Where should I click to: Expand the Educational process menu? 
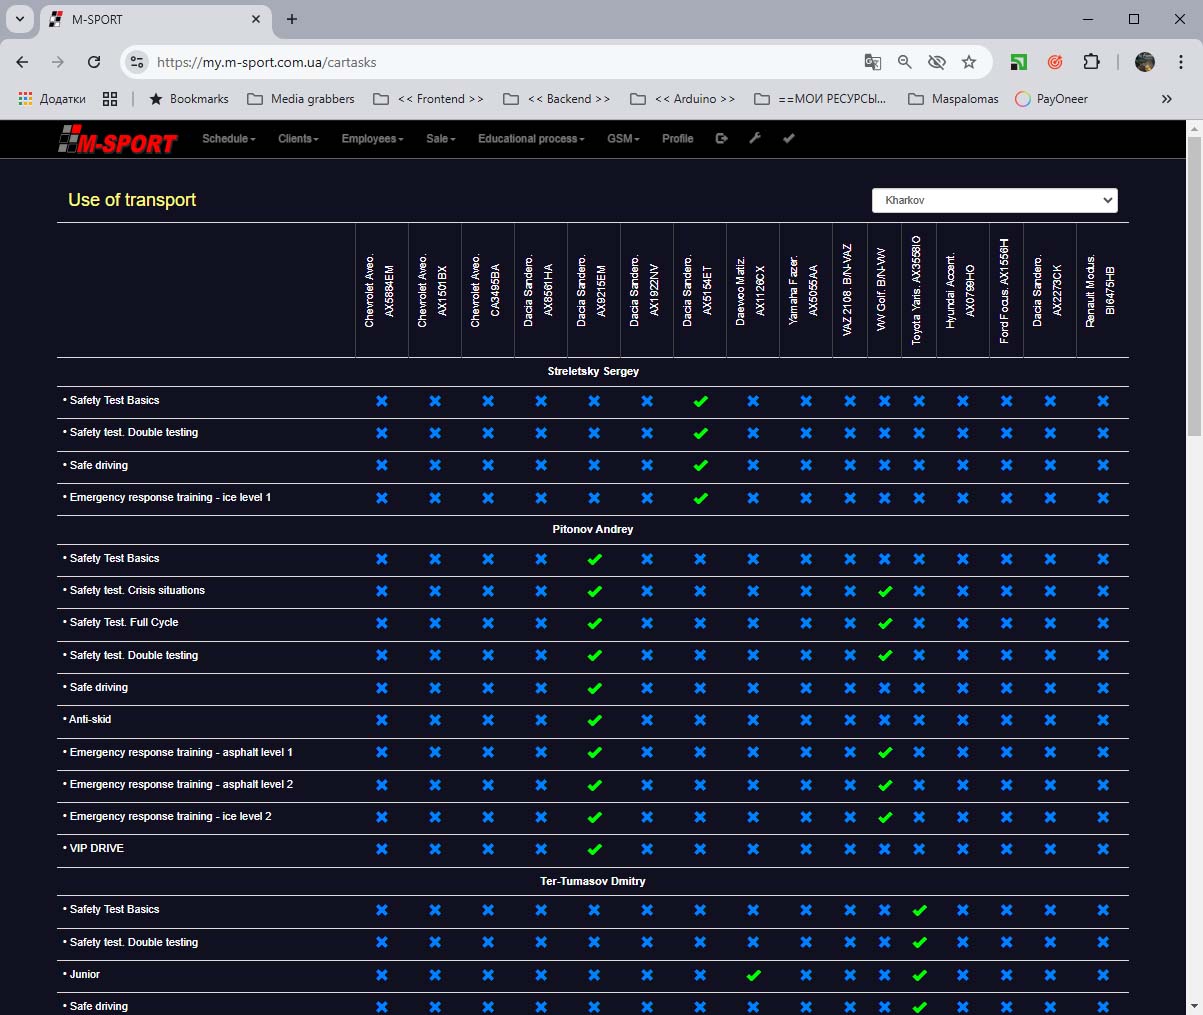(531, 139)
